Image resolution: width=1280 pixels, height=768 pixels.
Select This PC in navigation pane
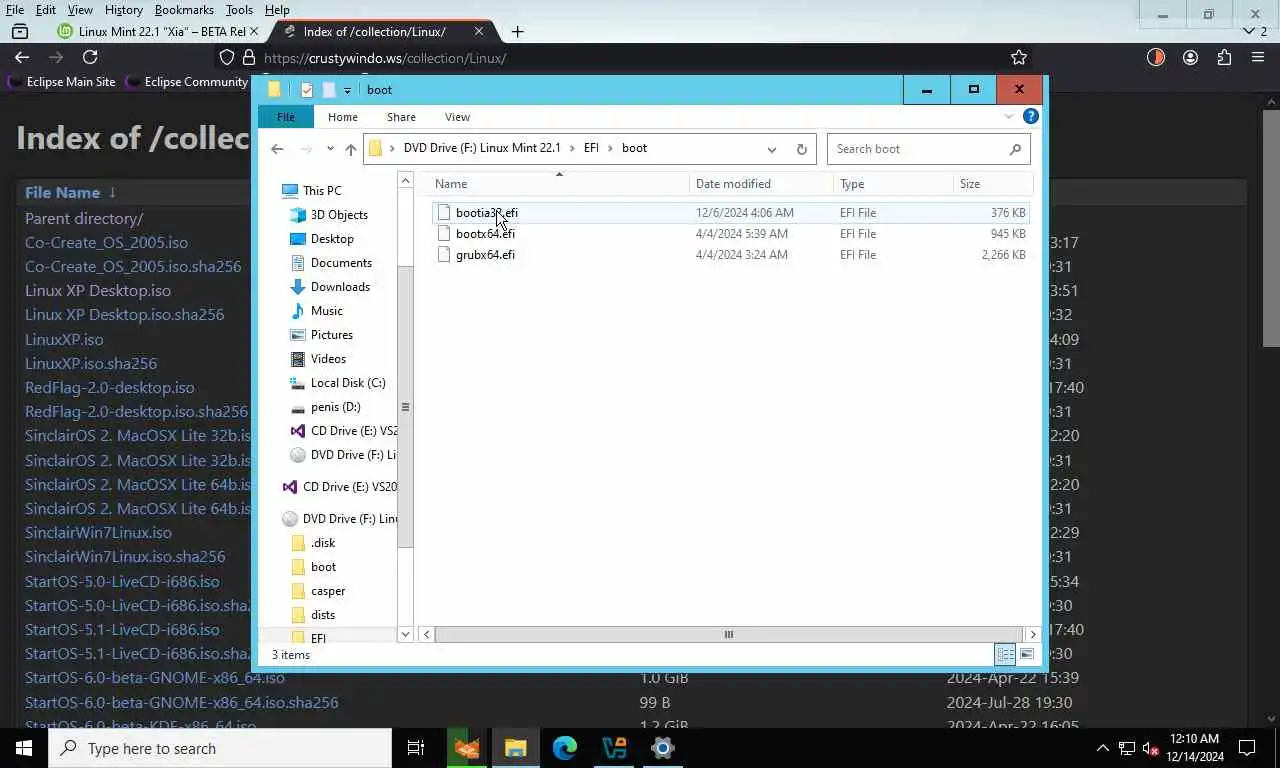(322, 190)
